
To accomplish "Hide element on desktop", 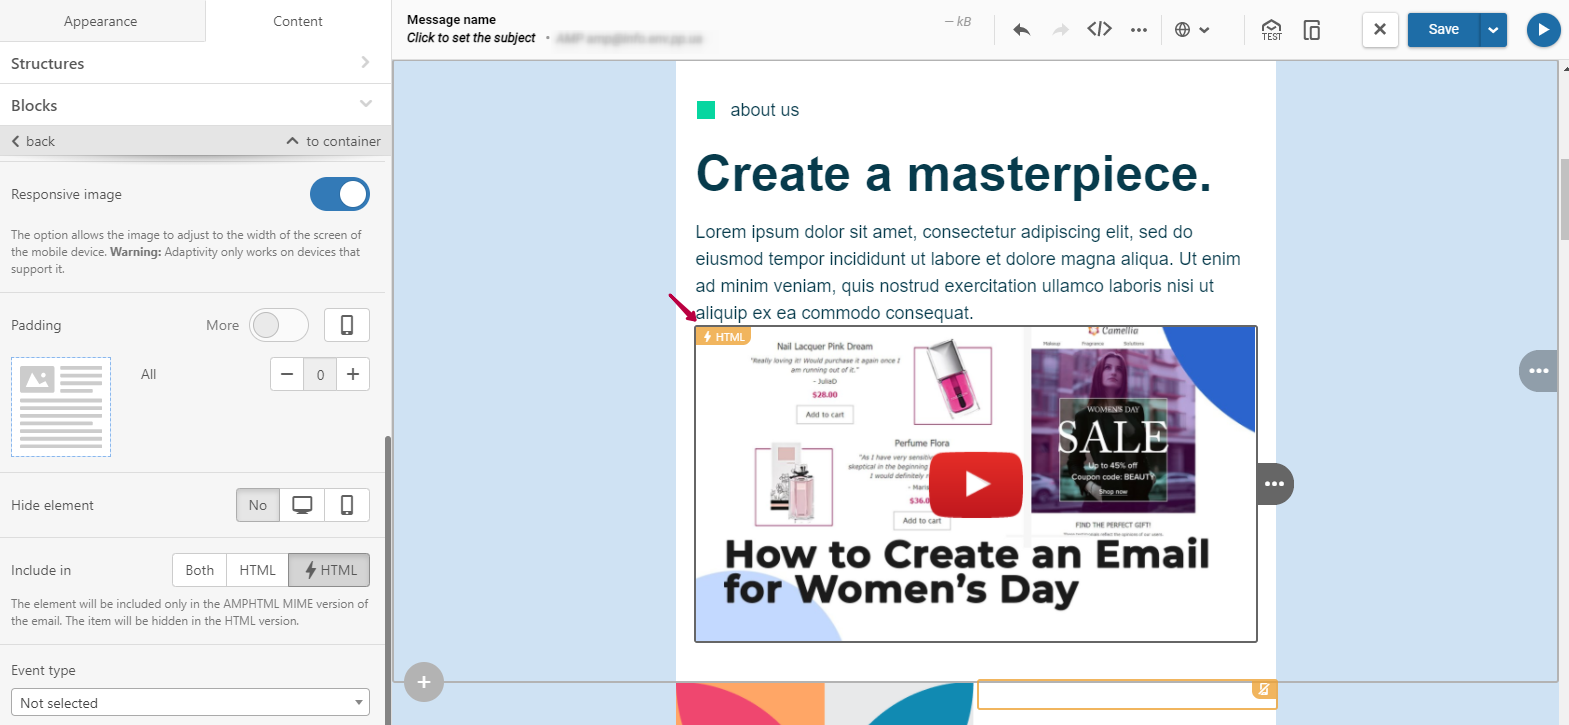I will coord(302,505).
